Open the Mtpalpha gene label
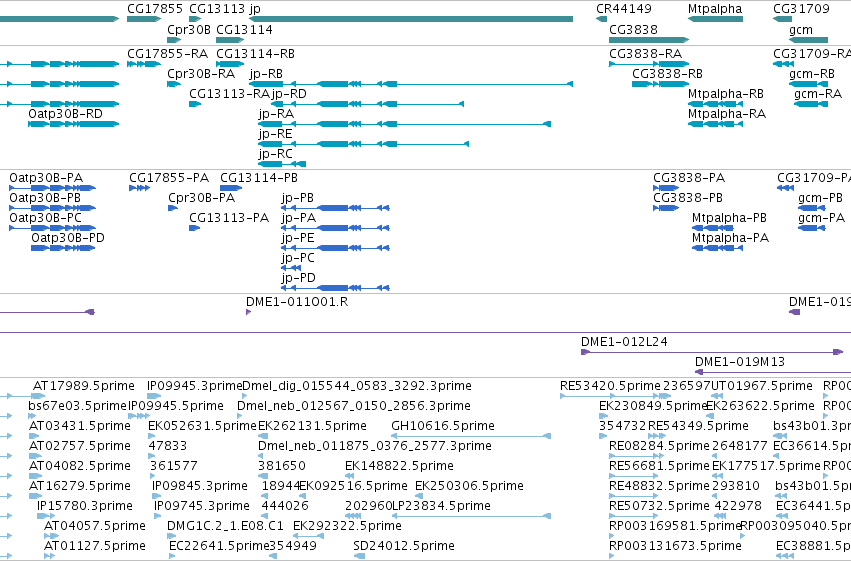 coord(715,9)
